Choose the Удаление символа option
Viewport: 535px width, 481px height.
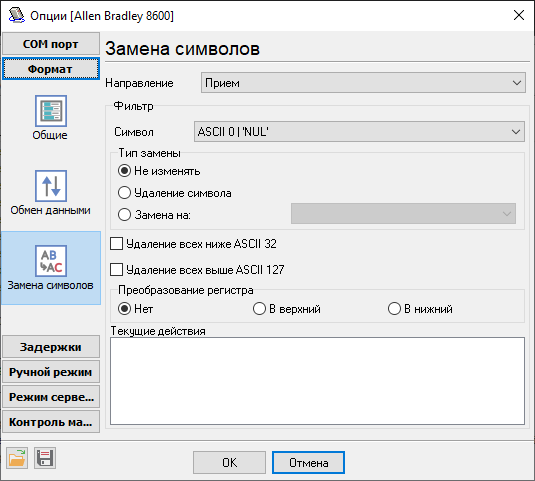coord(124,193)
